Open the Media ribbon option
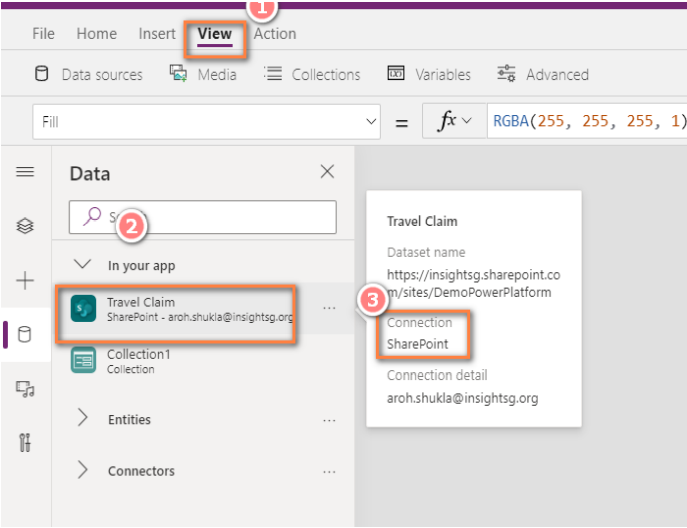 coord(217,74)
